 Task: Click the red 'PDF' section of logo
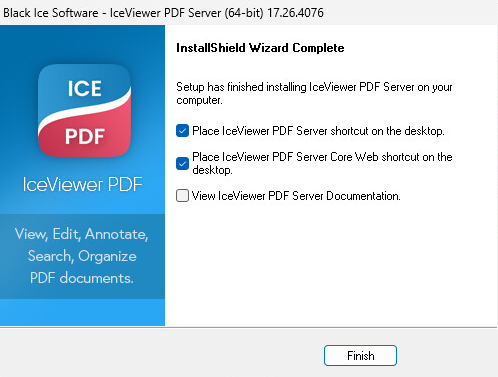(85, 136)
